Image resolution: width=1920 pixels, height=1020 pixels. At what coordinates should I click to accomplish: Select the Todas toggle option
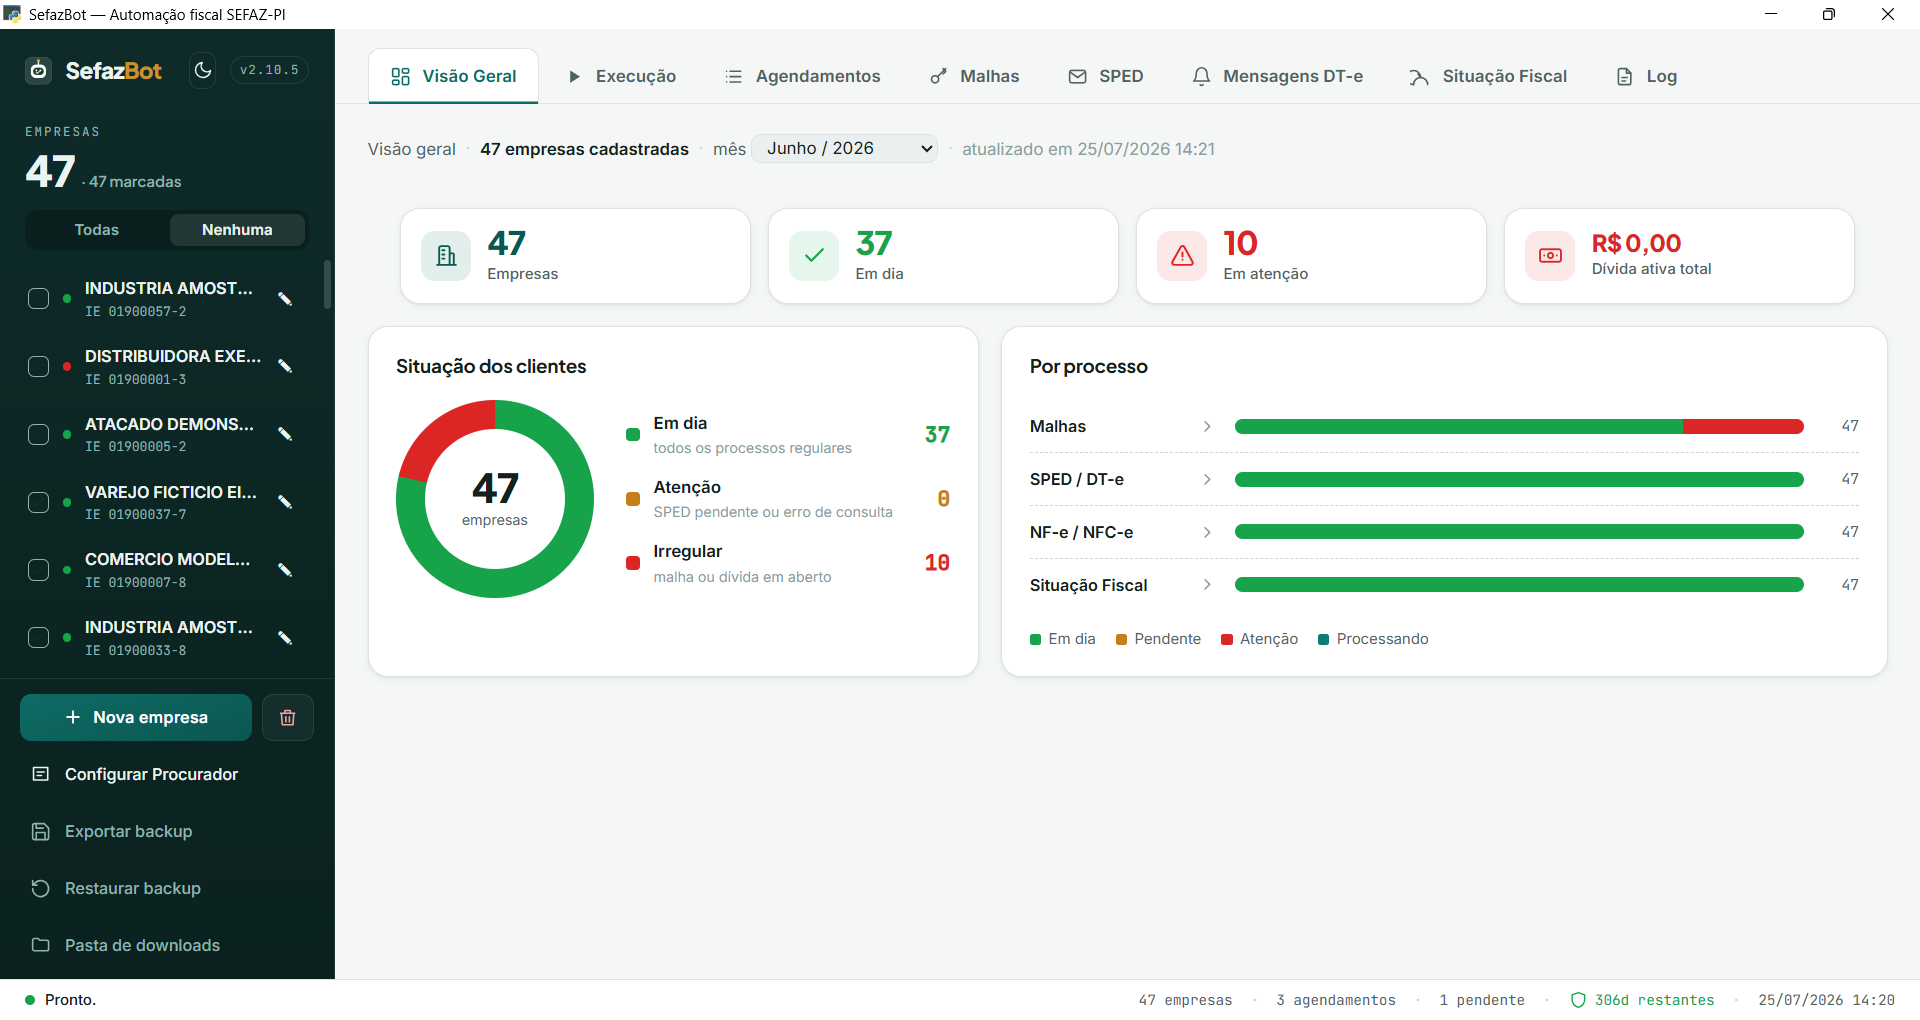coord(97,230)
